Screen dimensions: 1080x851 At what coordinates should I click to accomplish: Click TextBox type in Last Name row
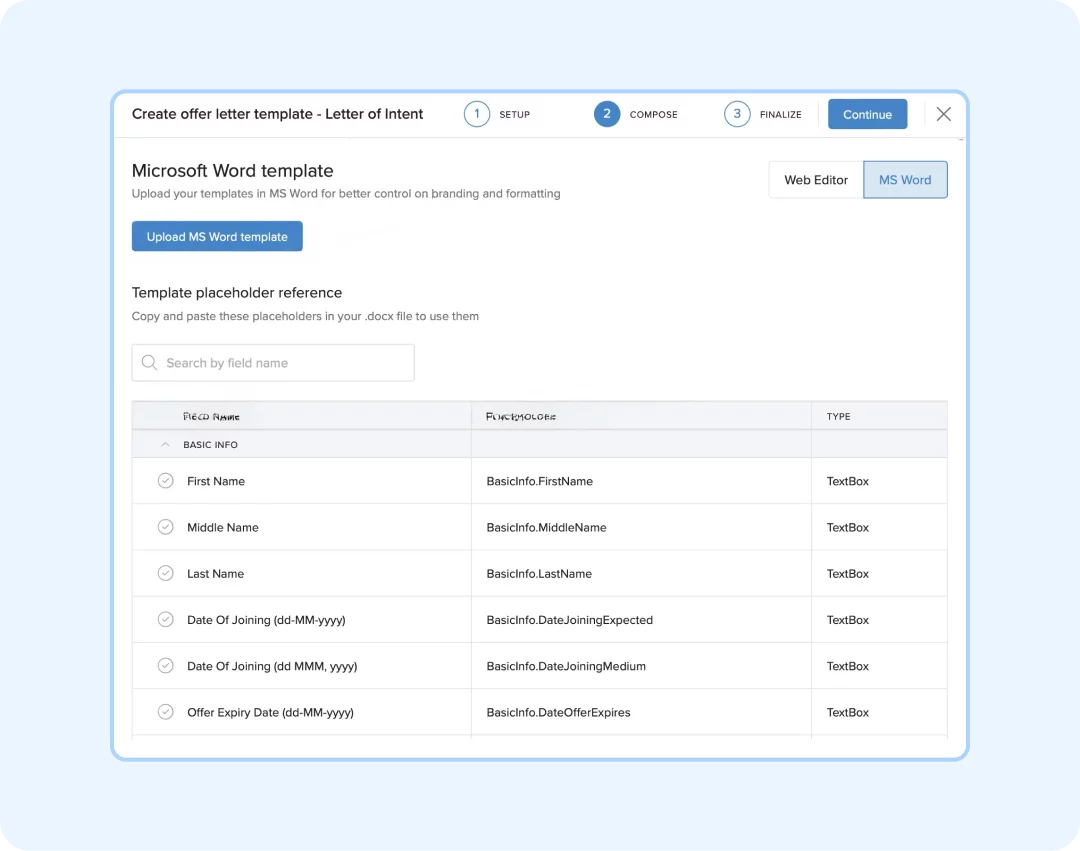[847, 574]
